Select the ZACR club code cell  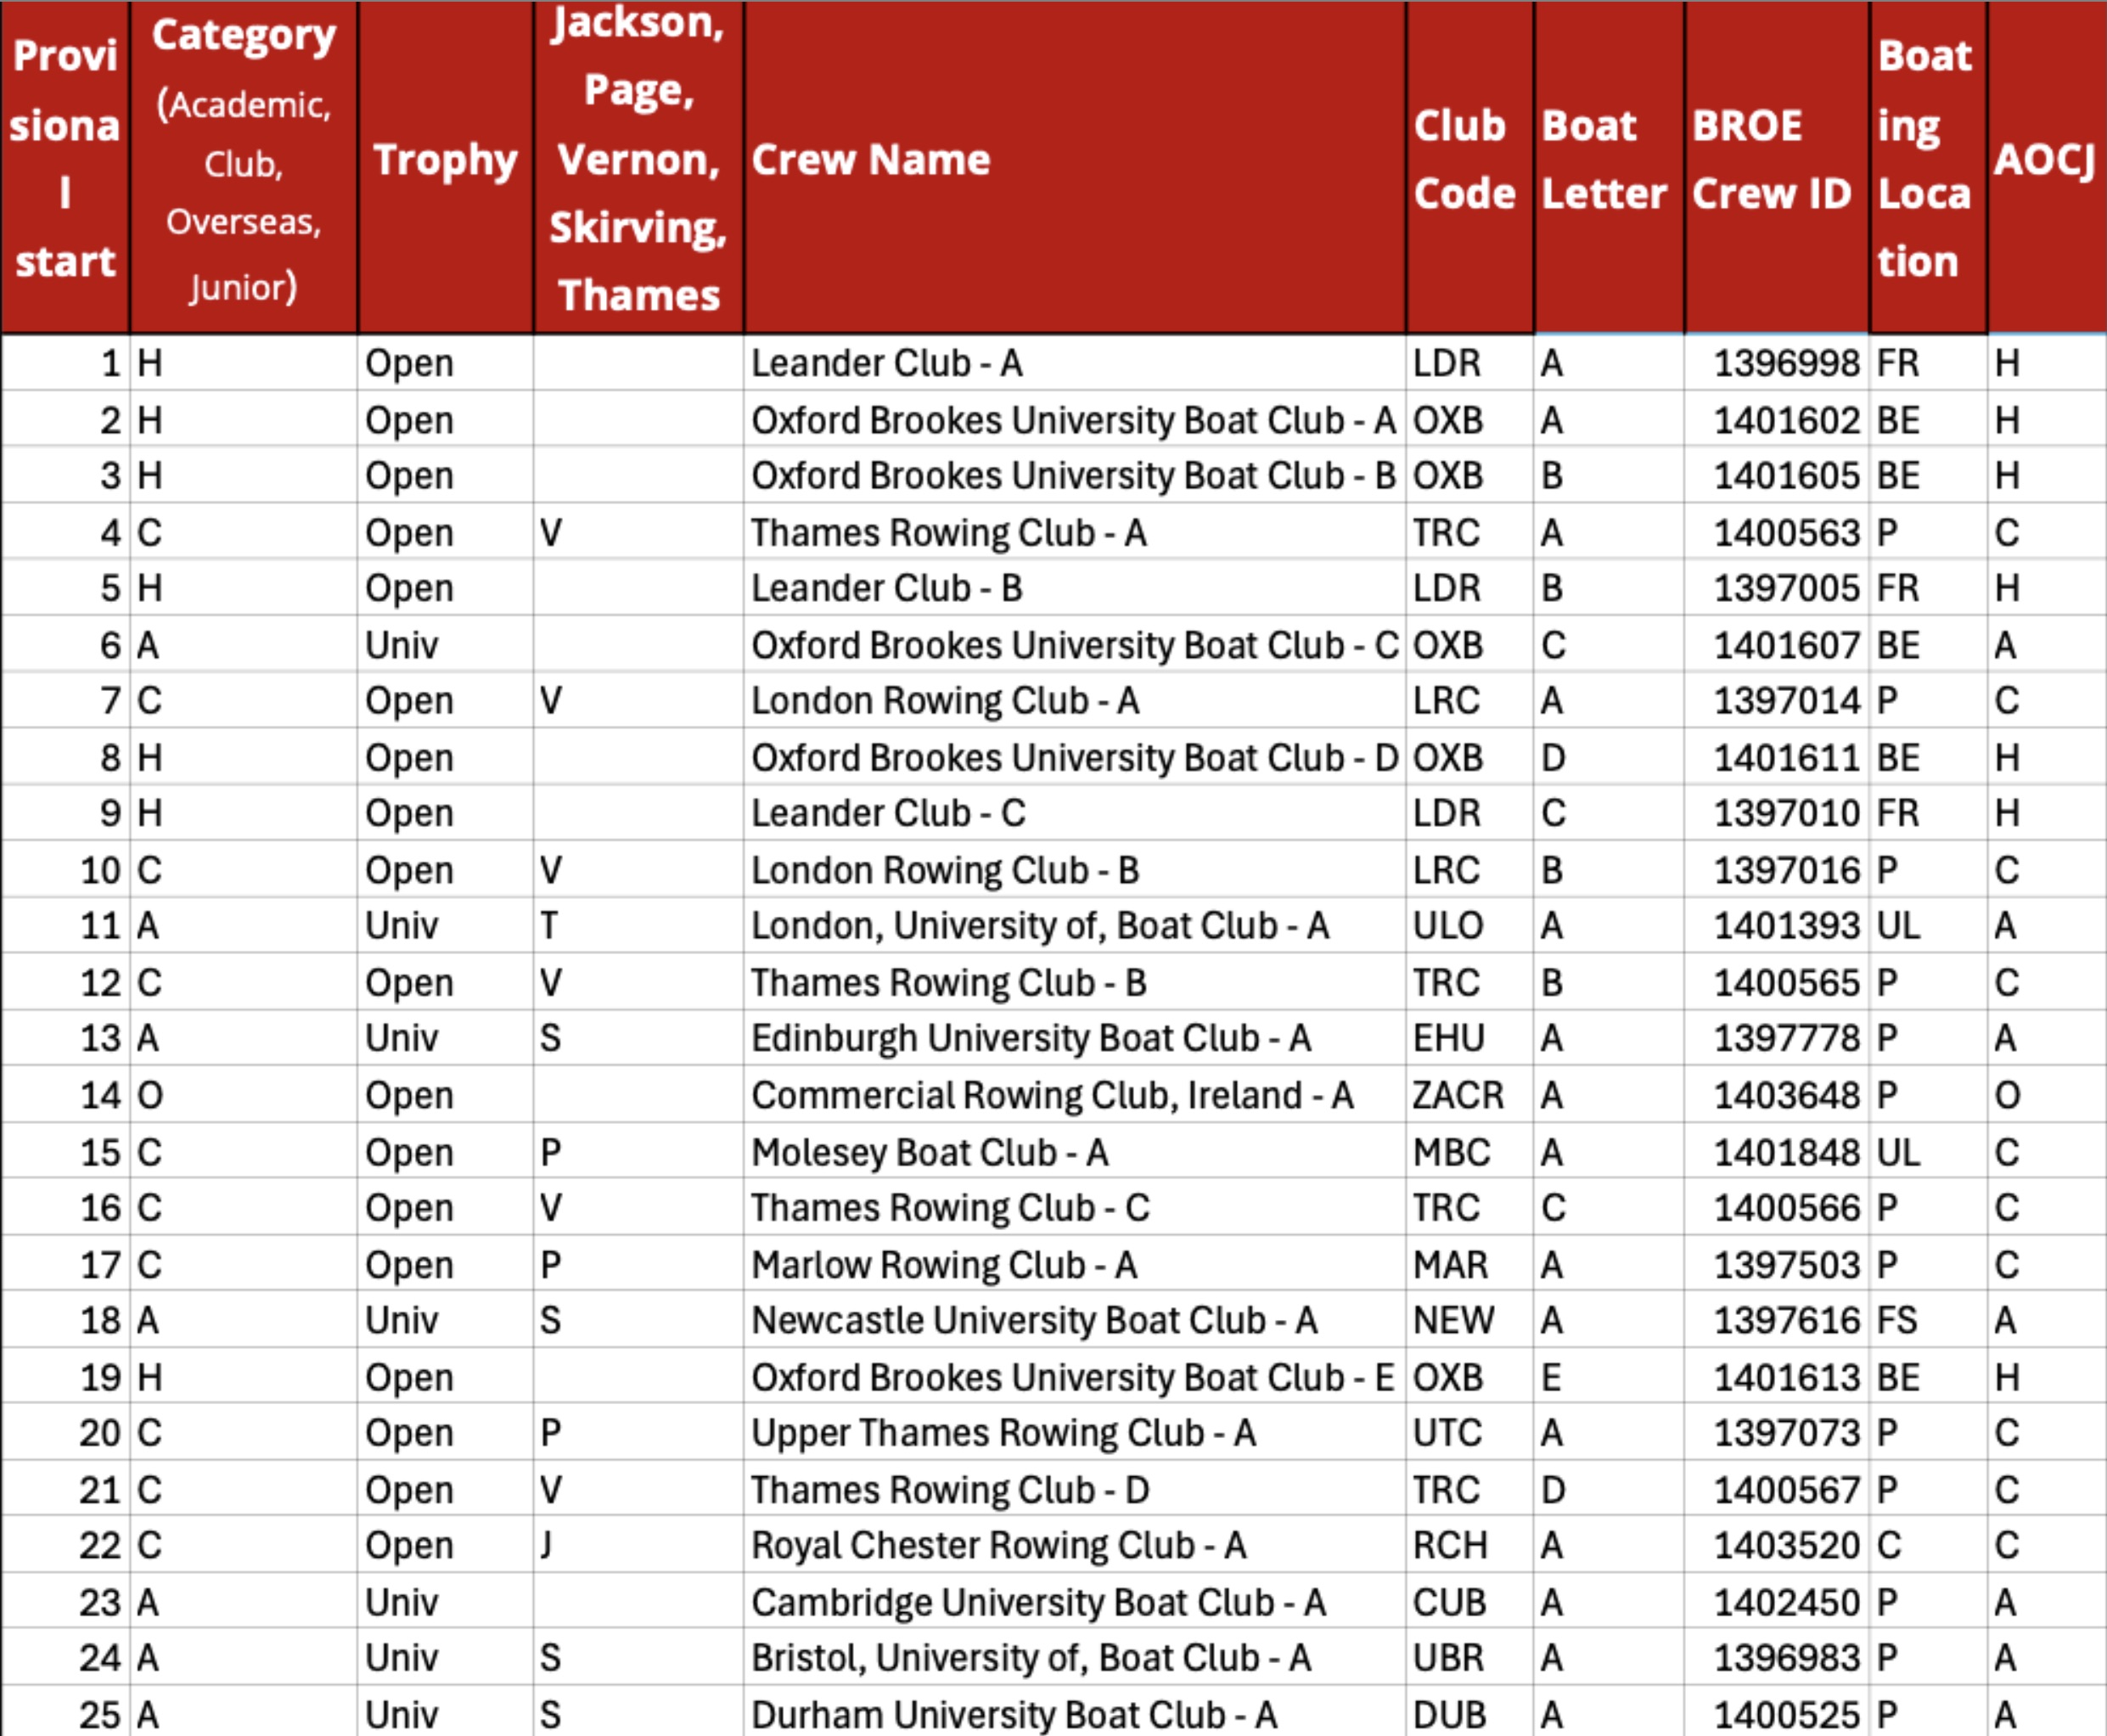coord(1457,1095)
